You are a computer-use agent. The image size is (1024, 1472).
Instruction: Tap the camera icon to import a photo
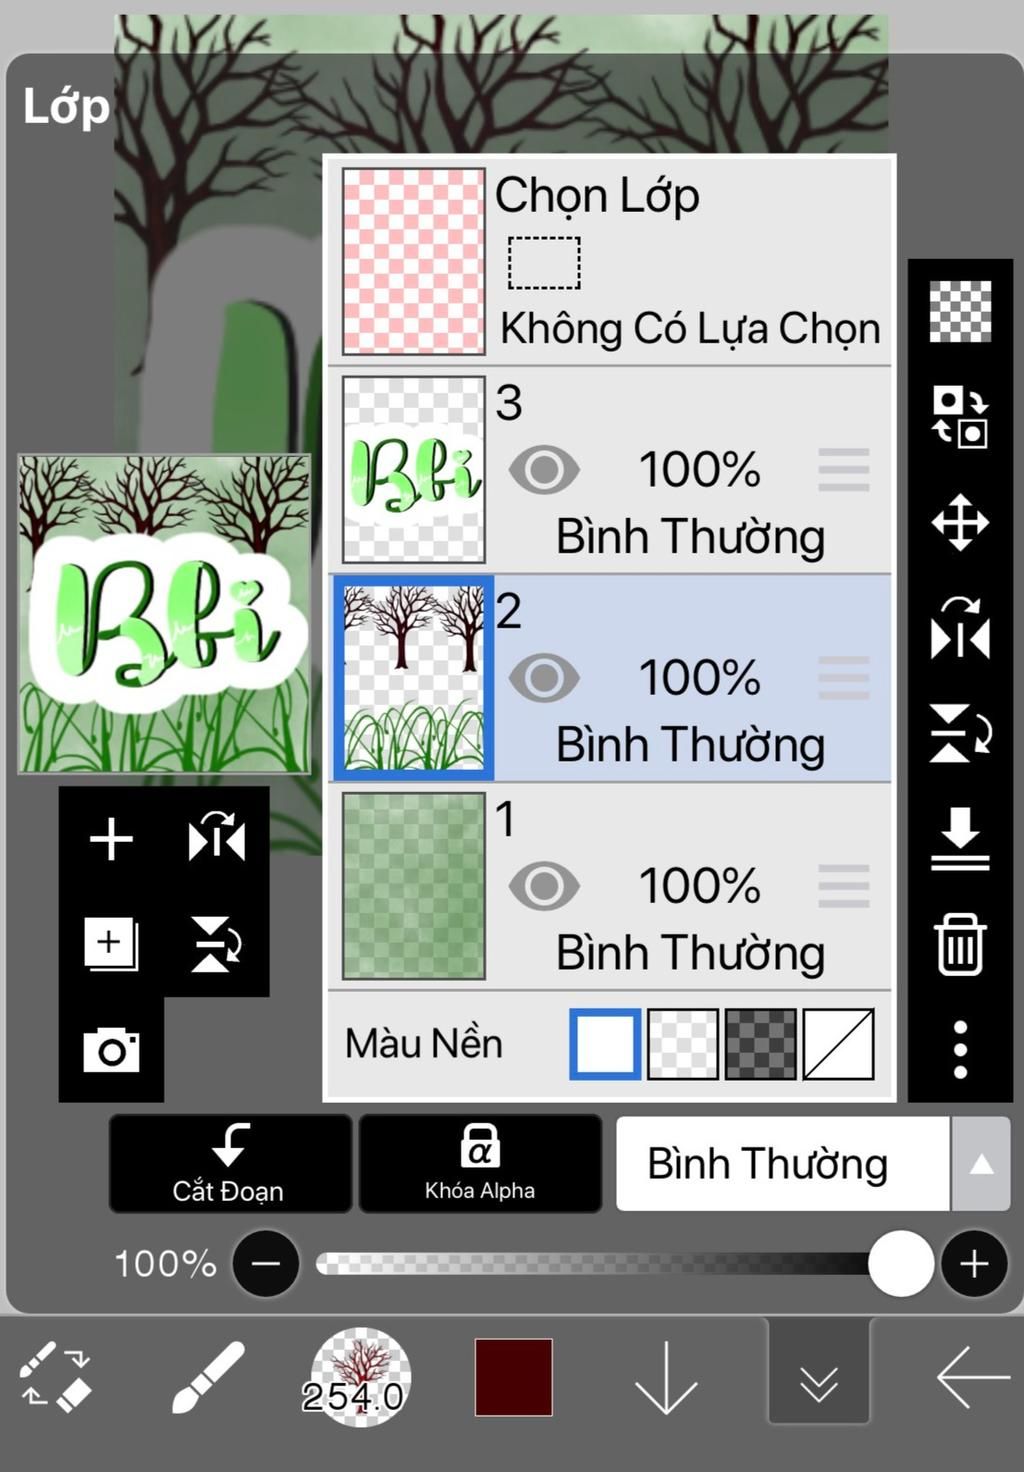pos(111,1050)
